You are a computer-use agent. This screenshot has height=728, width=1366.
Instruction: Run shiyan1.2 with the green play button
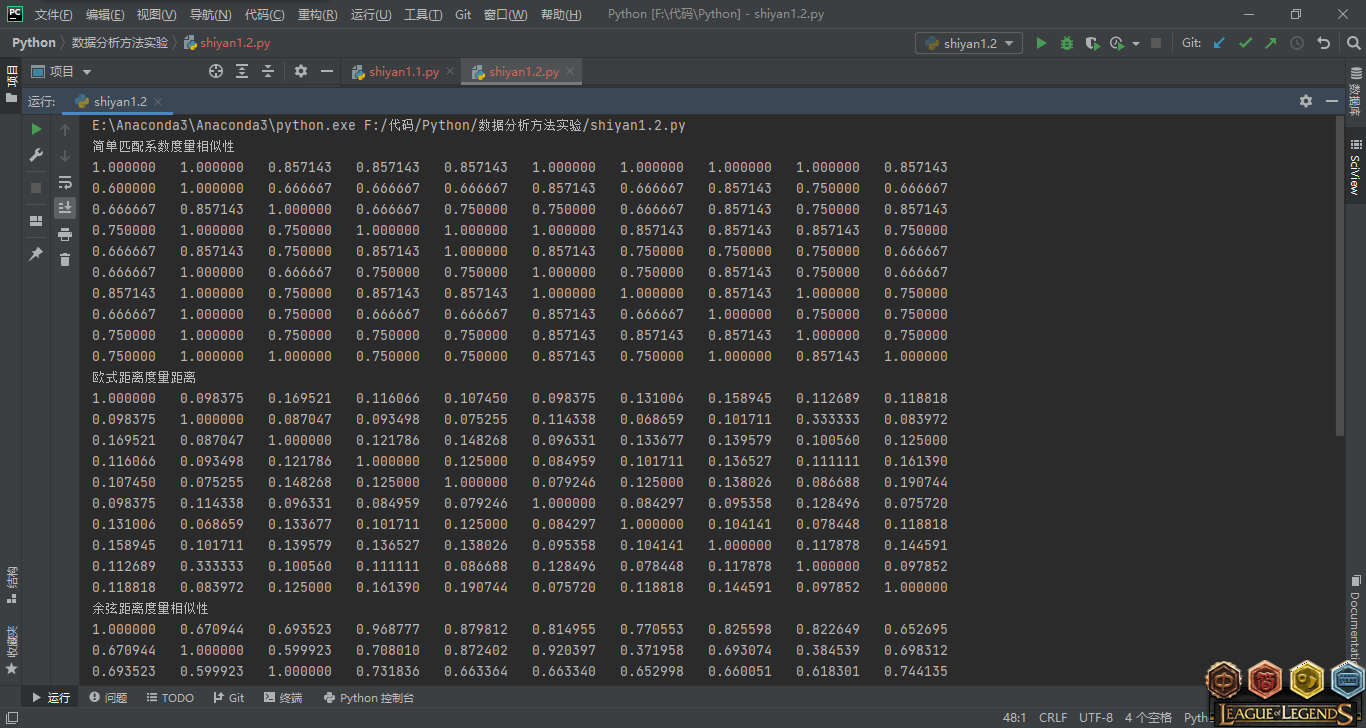[x=1041, y=43]
